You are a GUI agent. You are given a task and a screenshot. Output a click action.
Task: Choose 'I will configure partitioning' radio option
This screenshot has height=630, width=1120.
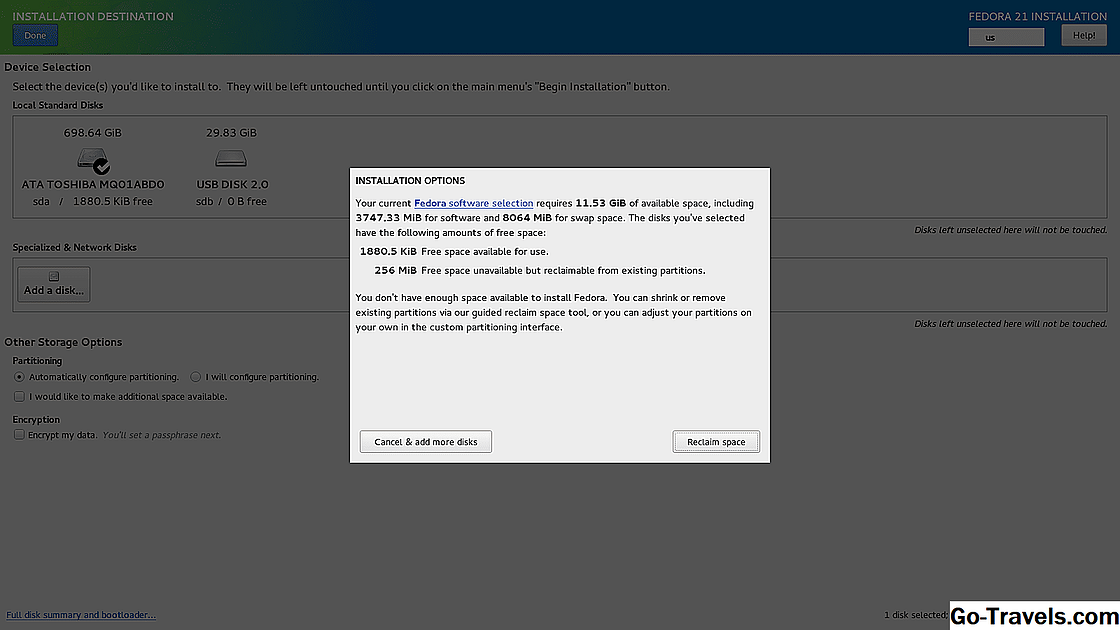pyautogui.click(x=196, y=377)
